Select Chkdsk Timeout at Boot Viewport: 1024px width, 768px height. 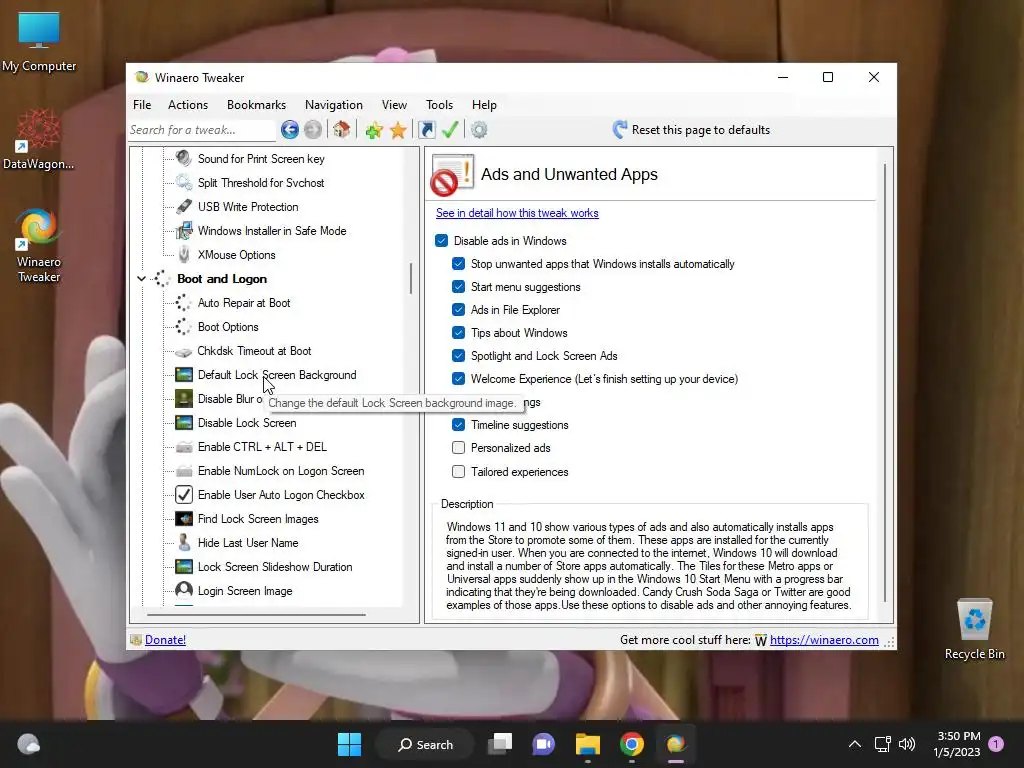254,351
